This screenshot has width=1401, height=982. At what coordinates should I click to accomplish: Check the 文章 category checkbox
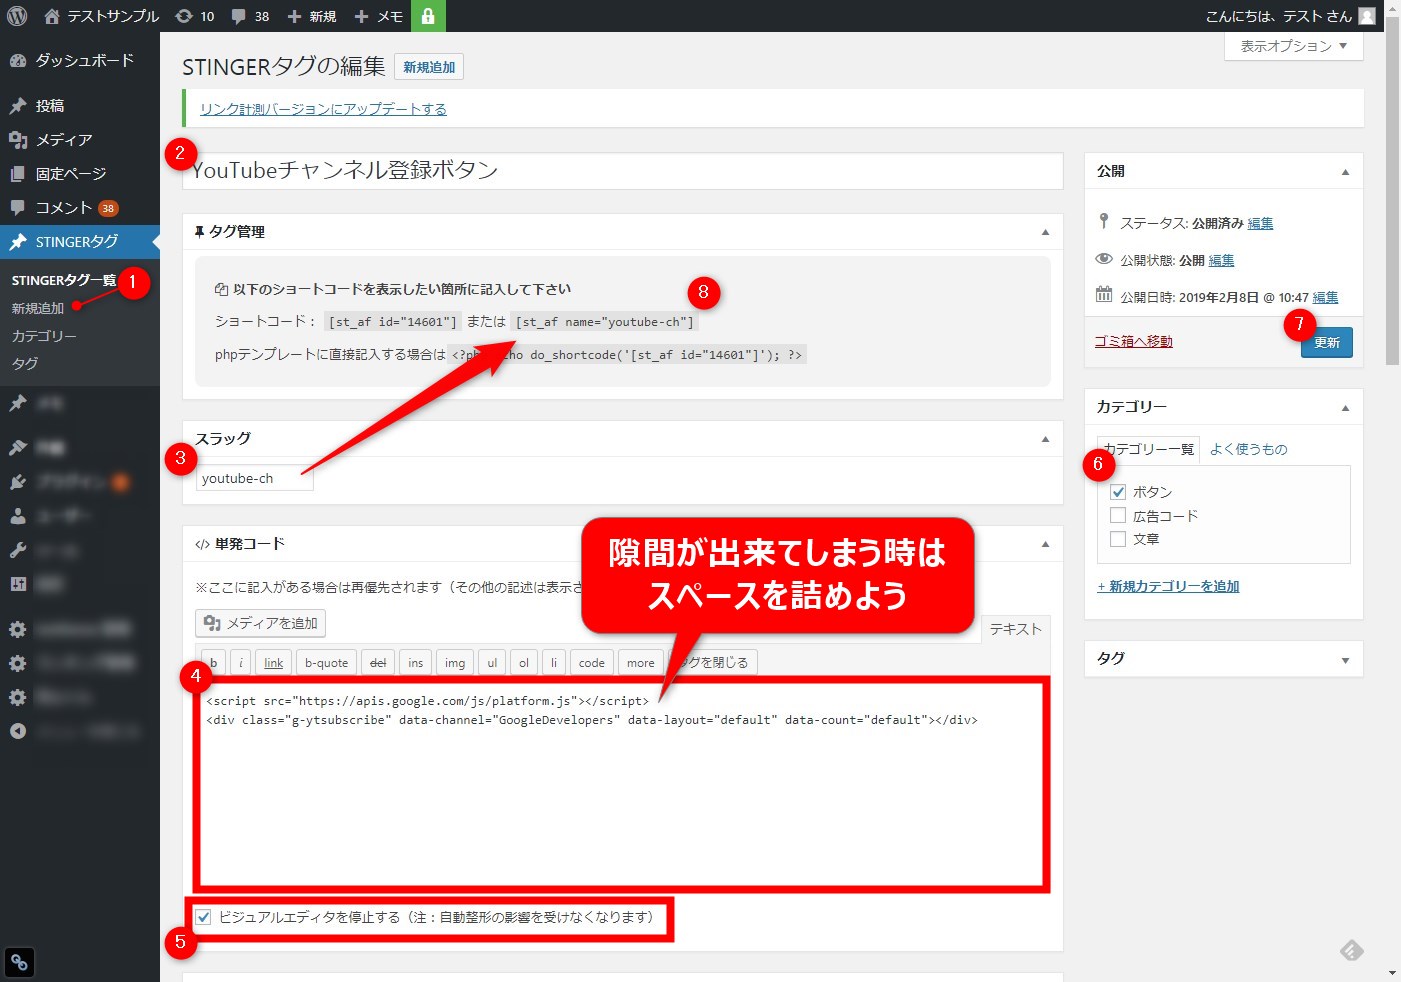coord(1118,539)
